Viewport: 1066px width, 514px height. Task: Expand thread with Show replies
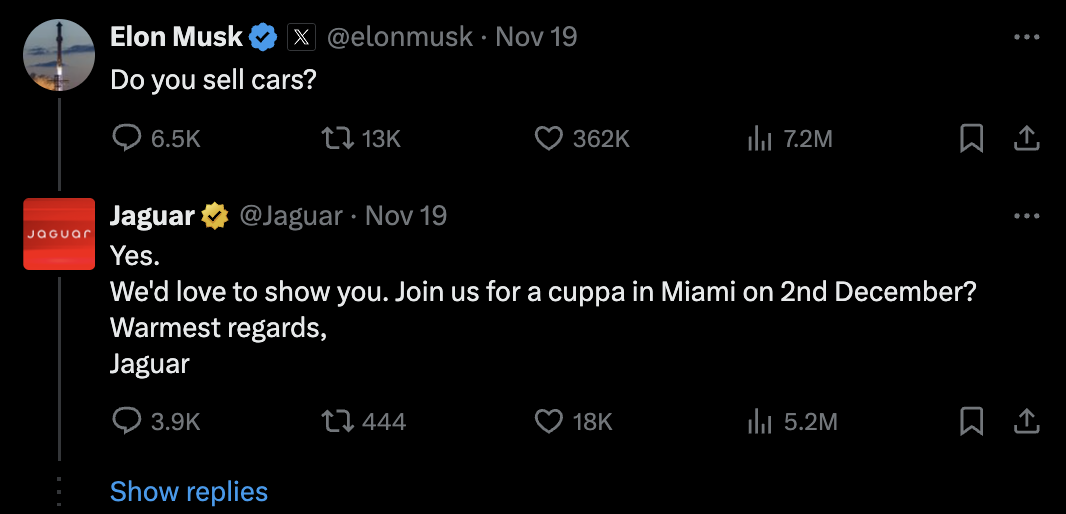(x=189, y=492)
